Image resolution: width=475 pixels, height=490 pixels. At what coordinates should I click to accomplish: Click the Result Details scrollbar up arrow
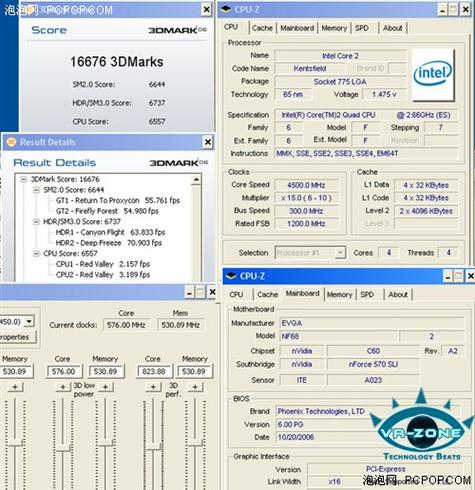click(x=196, y=180)
